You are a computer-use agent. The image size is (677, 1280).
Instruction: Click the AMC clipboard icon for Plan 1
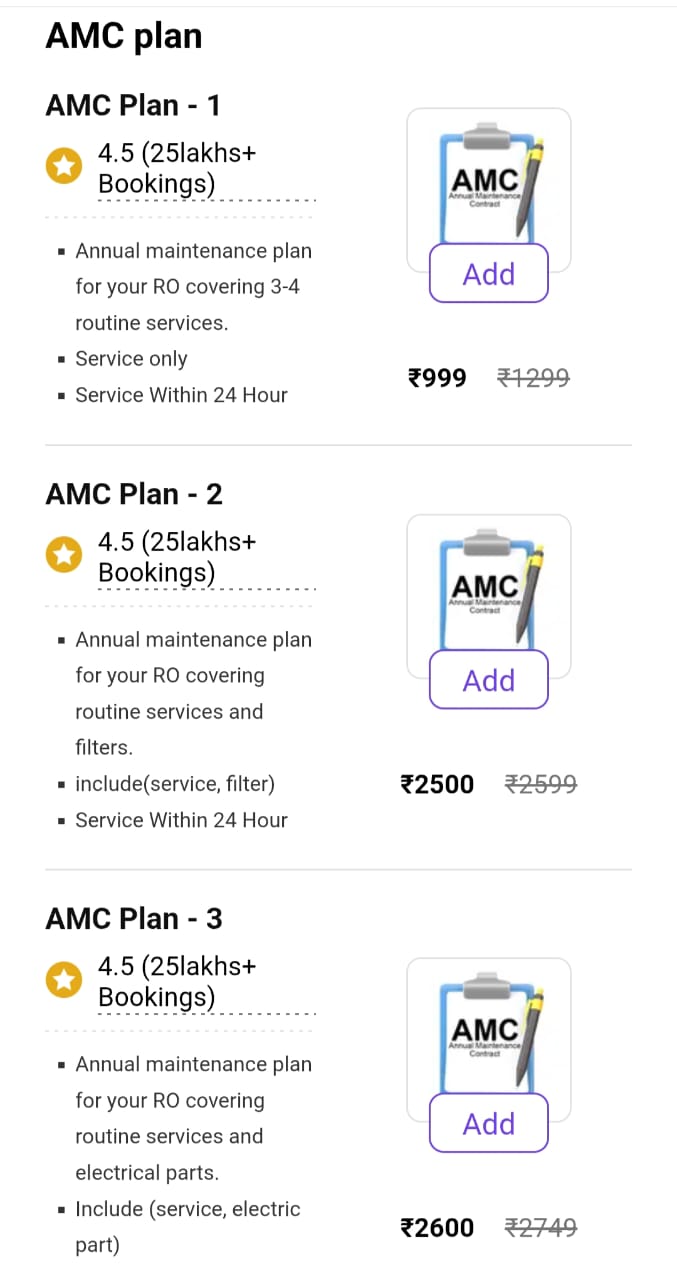488,182
